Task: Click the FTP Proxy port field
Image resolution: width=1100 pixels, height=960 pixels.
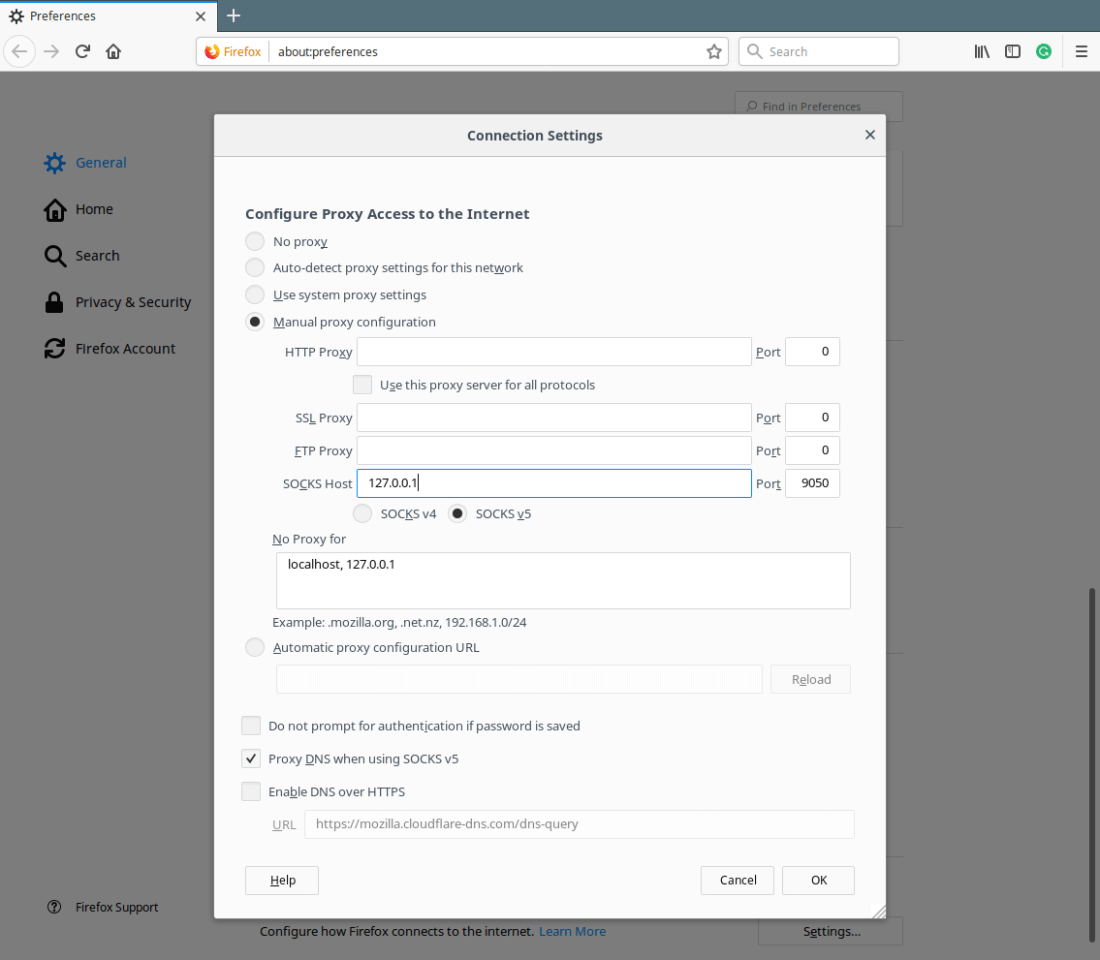Action: click(812, 451)
